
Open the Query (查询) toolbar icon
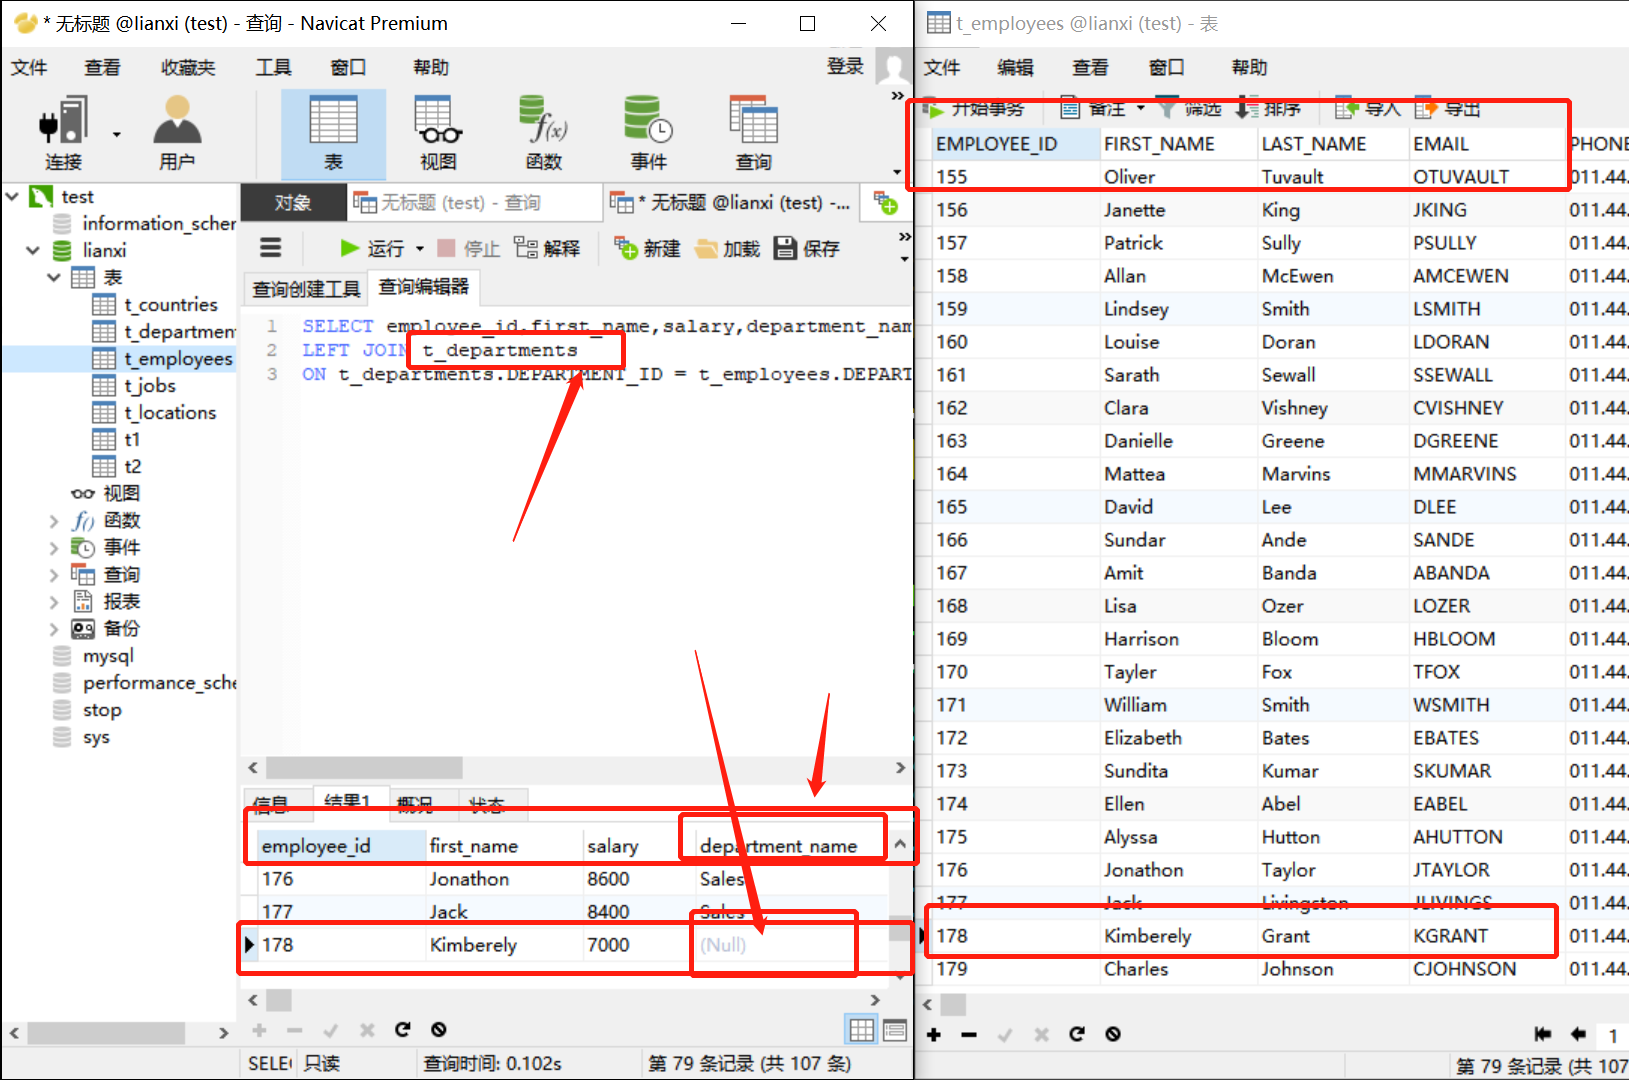coord(753,133)
